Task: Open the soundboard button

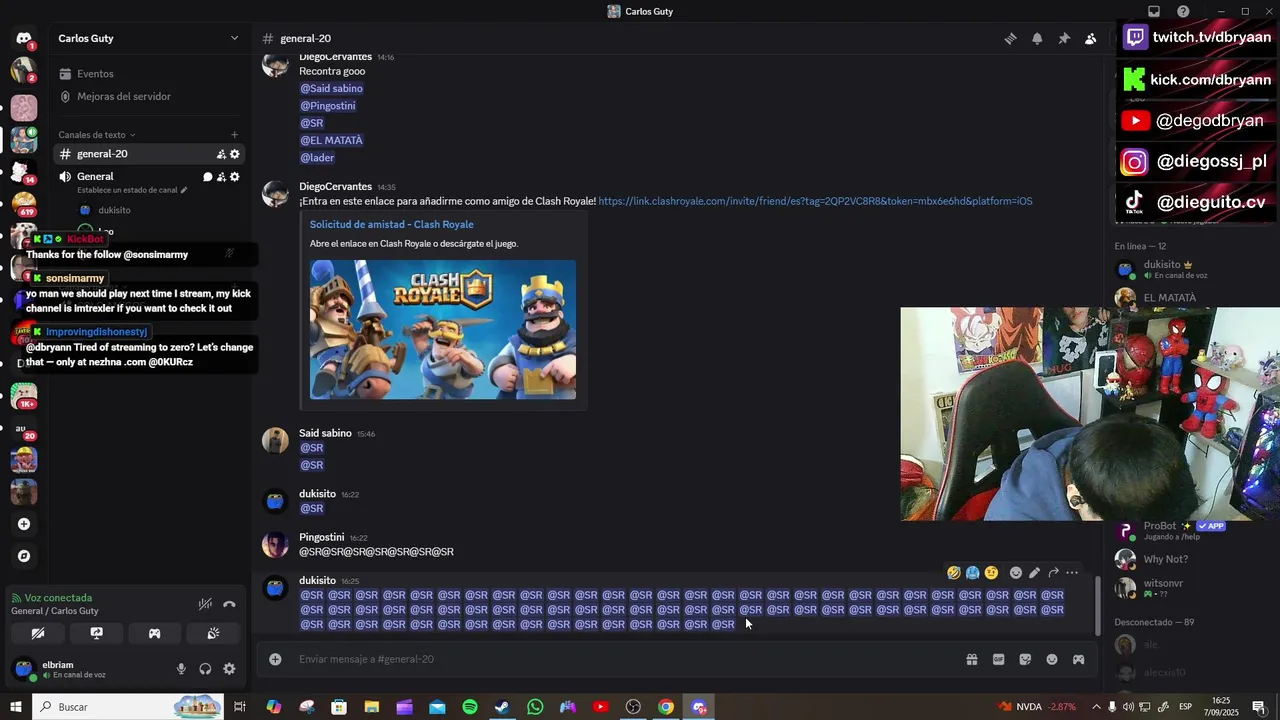Action: tap(213, 633)
